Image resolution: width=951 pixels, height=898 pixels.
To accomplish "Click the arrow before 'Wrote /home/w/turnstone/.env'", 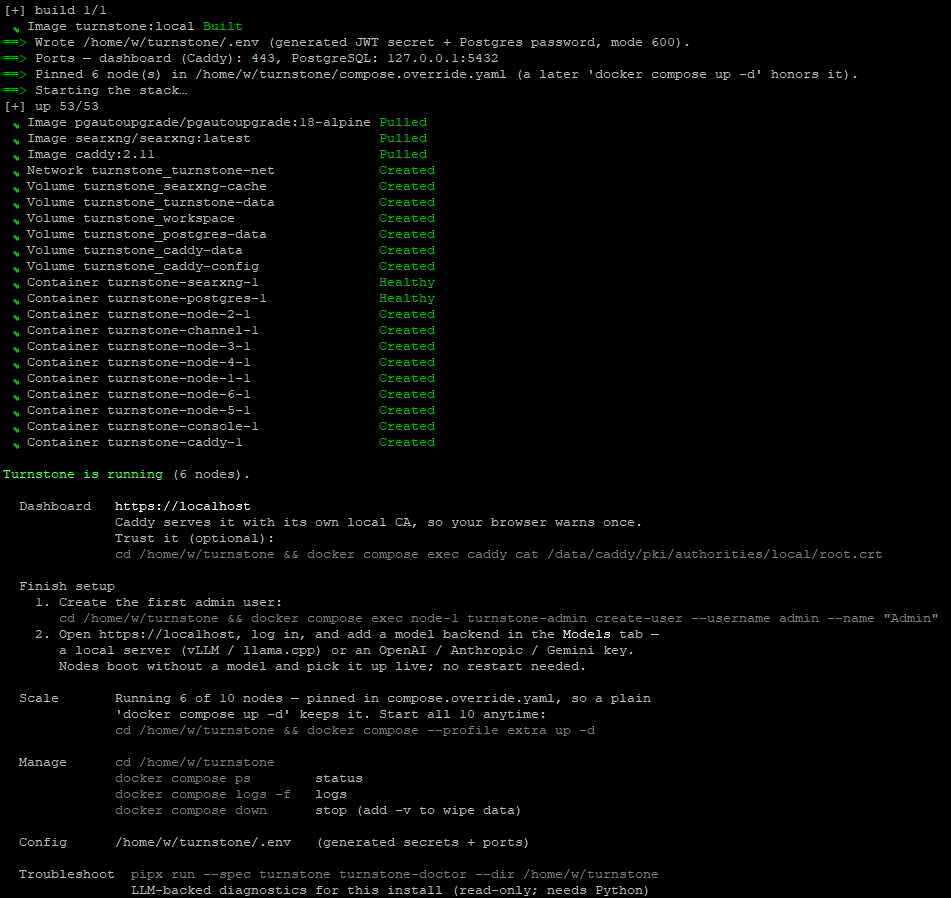I will tap(15, 42).
